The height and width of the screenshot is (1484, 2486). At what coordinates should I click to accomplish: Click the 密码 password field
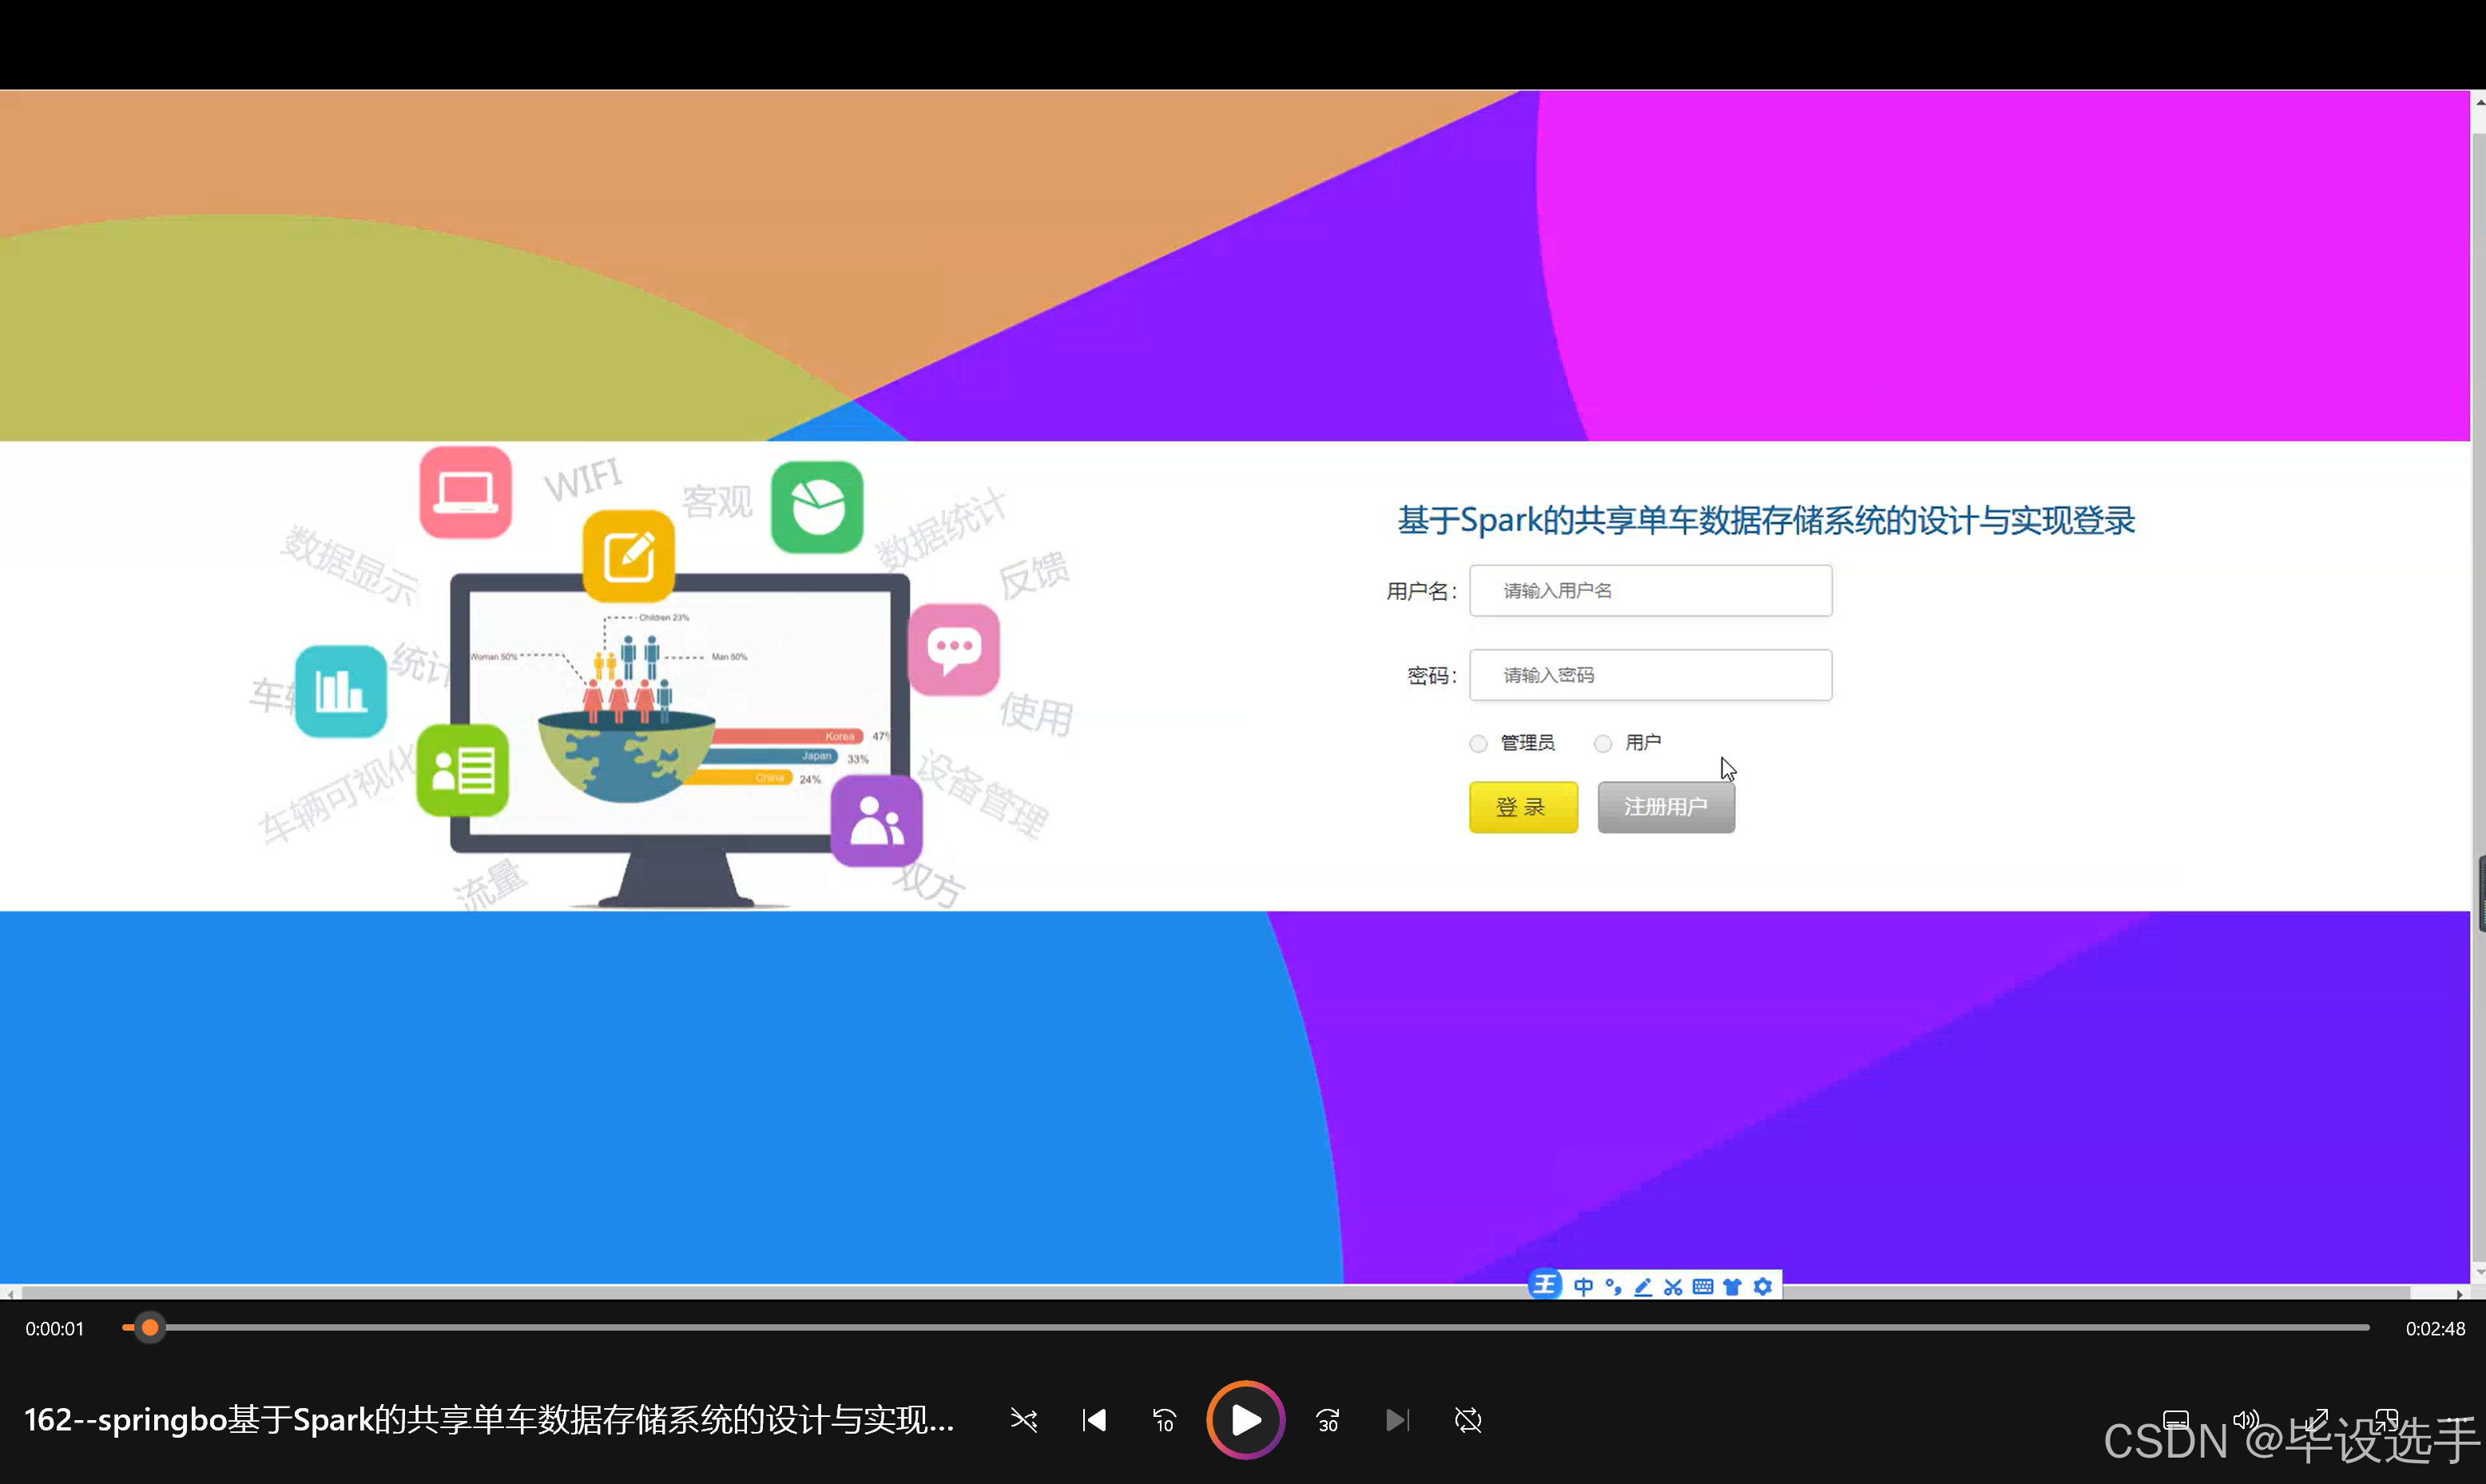[1650, 675]
